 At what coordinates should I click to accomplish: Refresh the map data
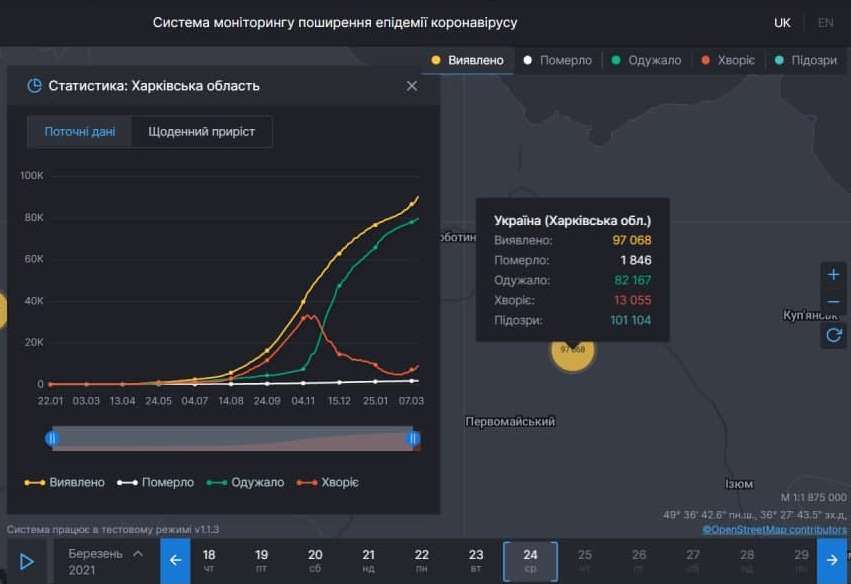[834, 335]
